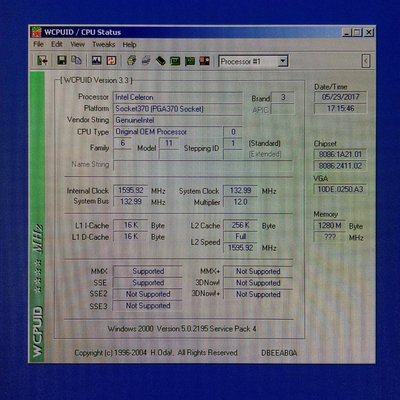
Task: Click the L2 Speed 1595.92 MHz value
Action: click(240, 248)
